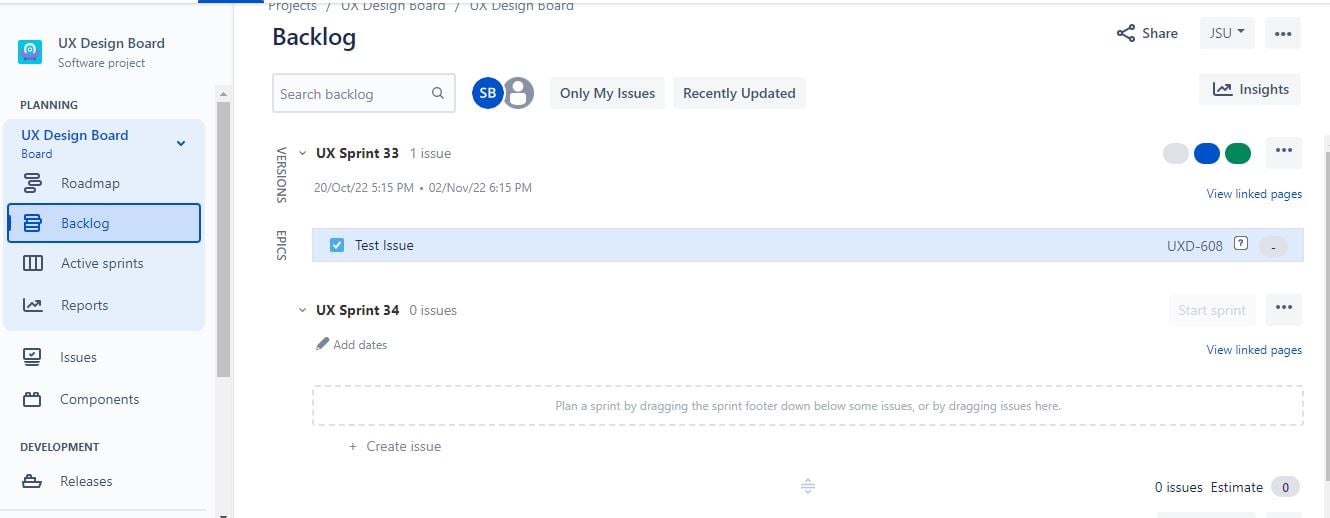Open the Roadmap page icon in sidebar
Screen dimensions: 1330x518
33,183
